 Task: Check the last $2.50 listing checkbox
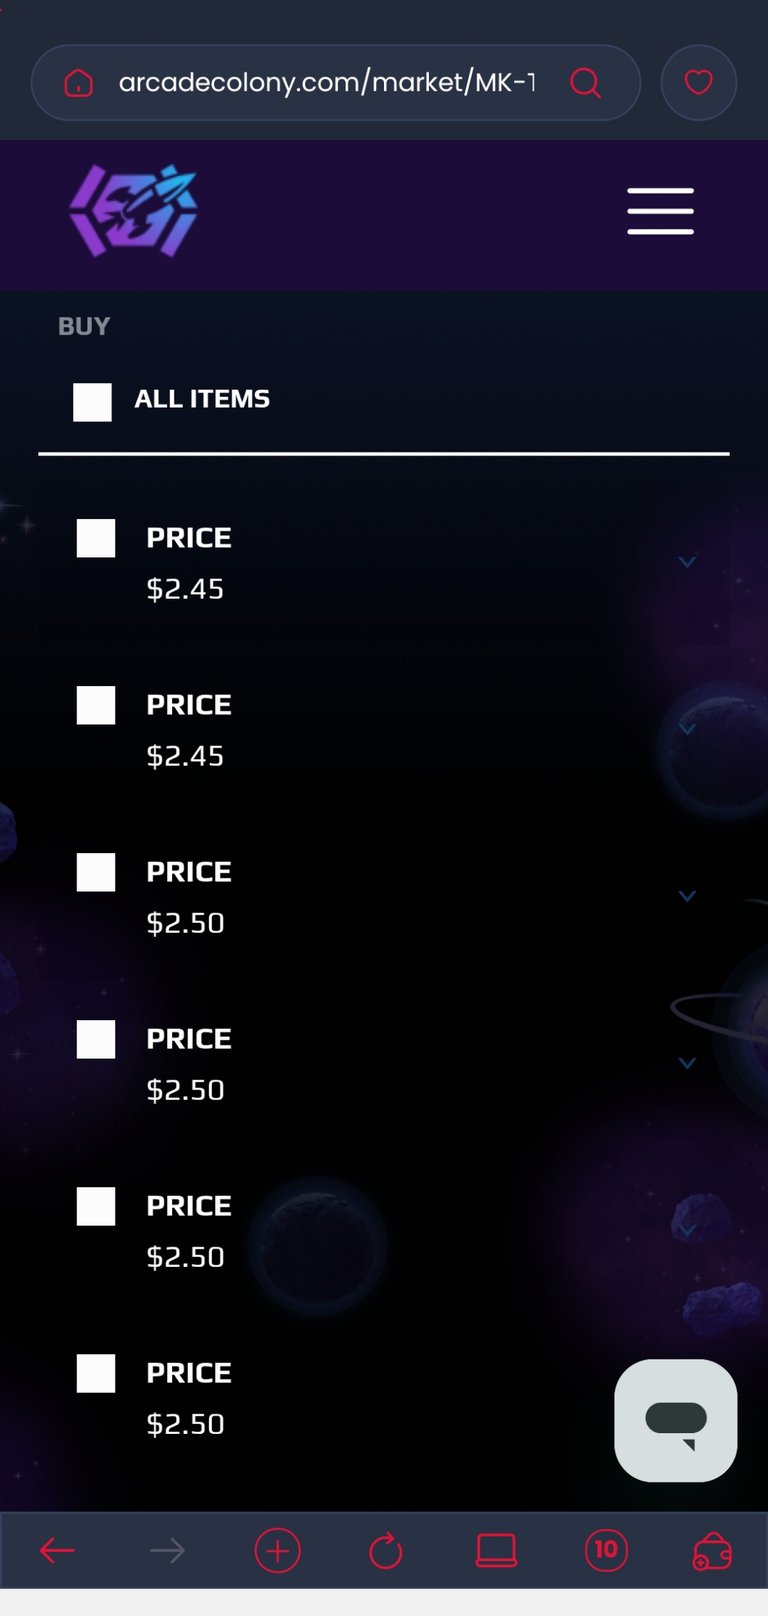pyautogui.click(x=96, y=1373)
